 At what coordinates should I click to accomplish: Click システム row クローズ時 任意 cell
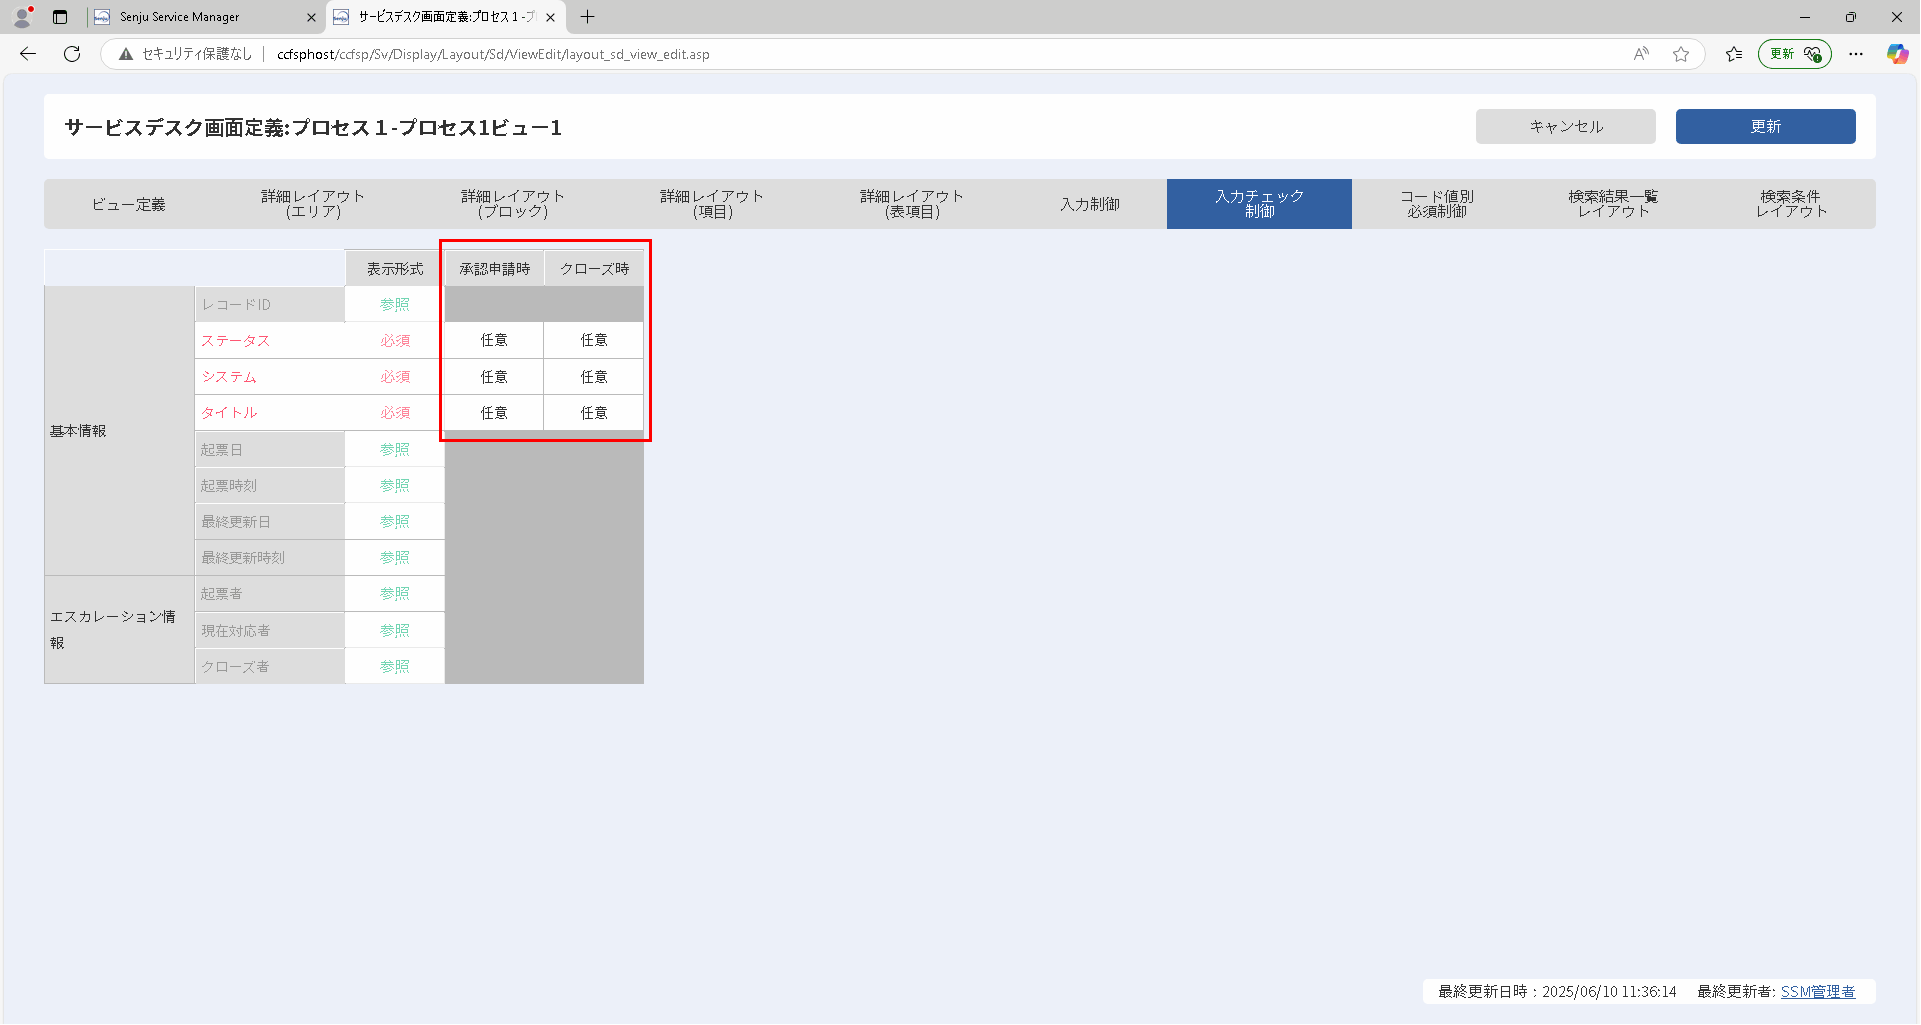[594, 377]
